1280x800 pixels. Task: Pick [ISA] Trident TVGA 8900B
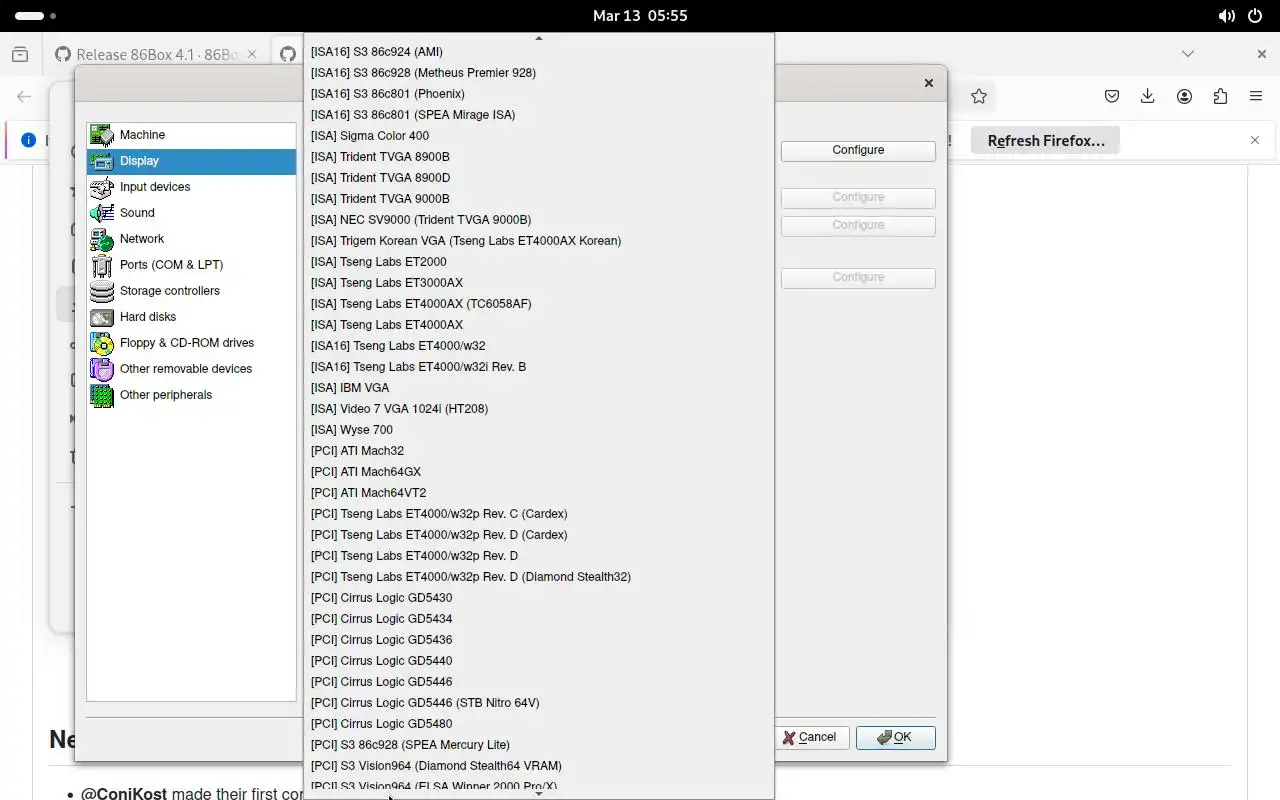point(539,157)
